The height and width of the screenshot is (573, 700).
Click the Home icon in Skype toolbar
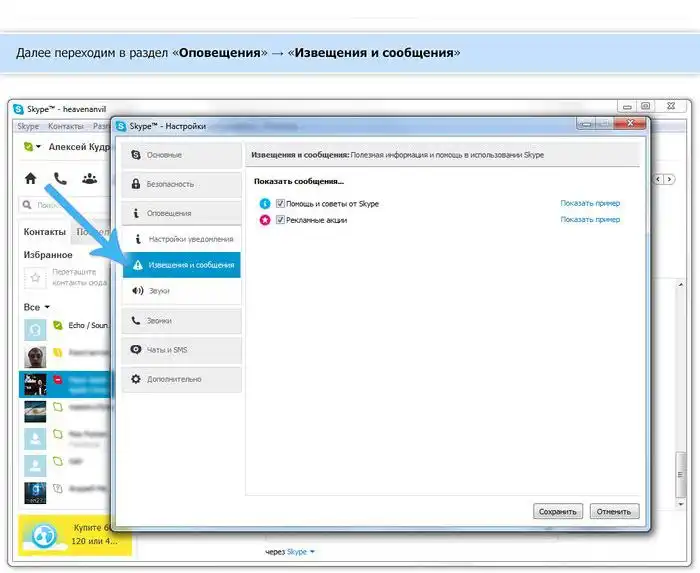coord(31,179)
